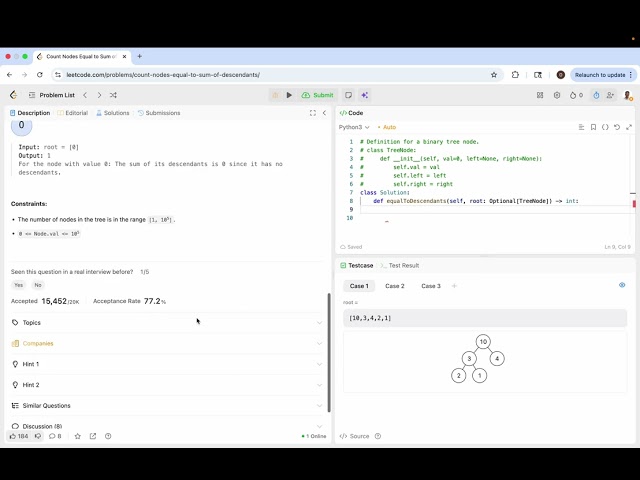The height and width of the screenshot is (480, 640).
Task: Expand the Companies section
Action: (167, 343)
